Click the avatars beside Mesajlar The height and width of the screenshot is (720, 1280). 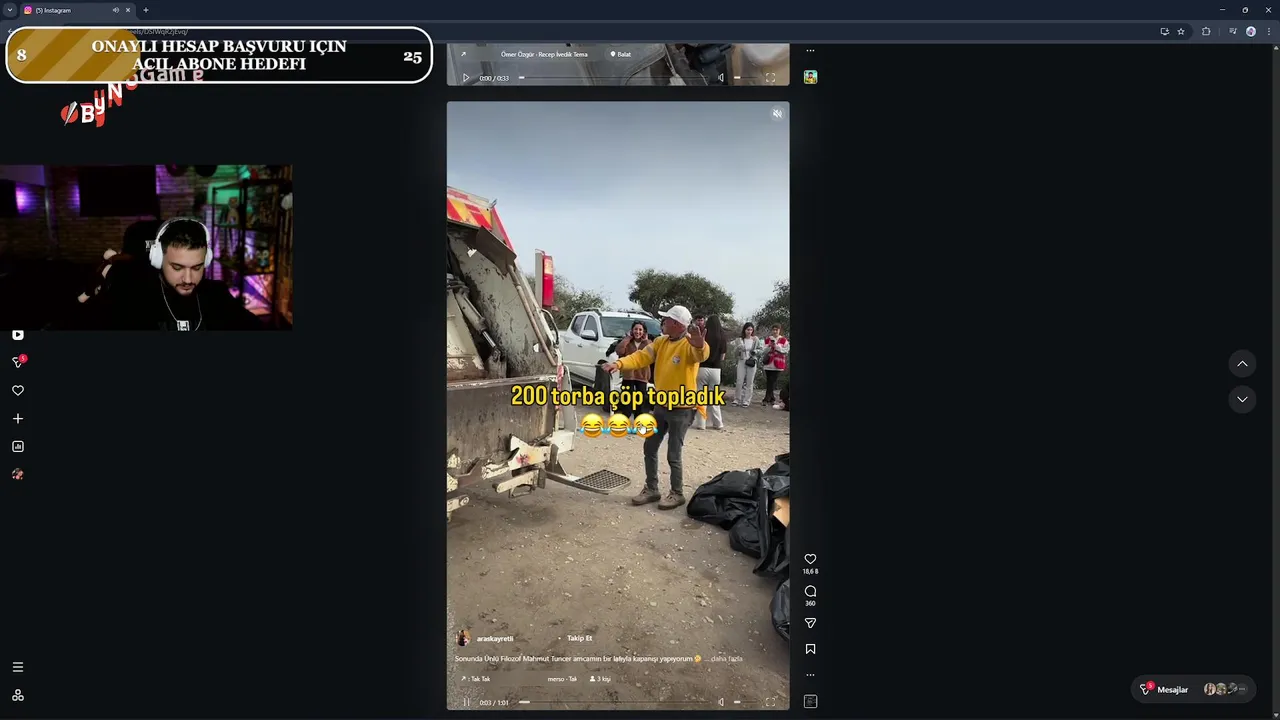click(1224, 689)
